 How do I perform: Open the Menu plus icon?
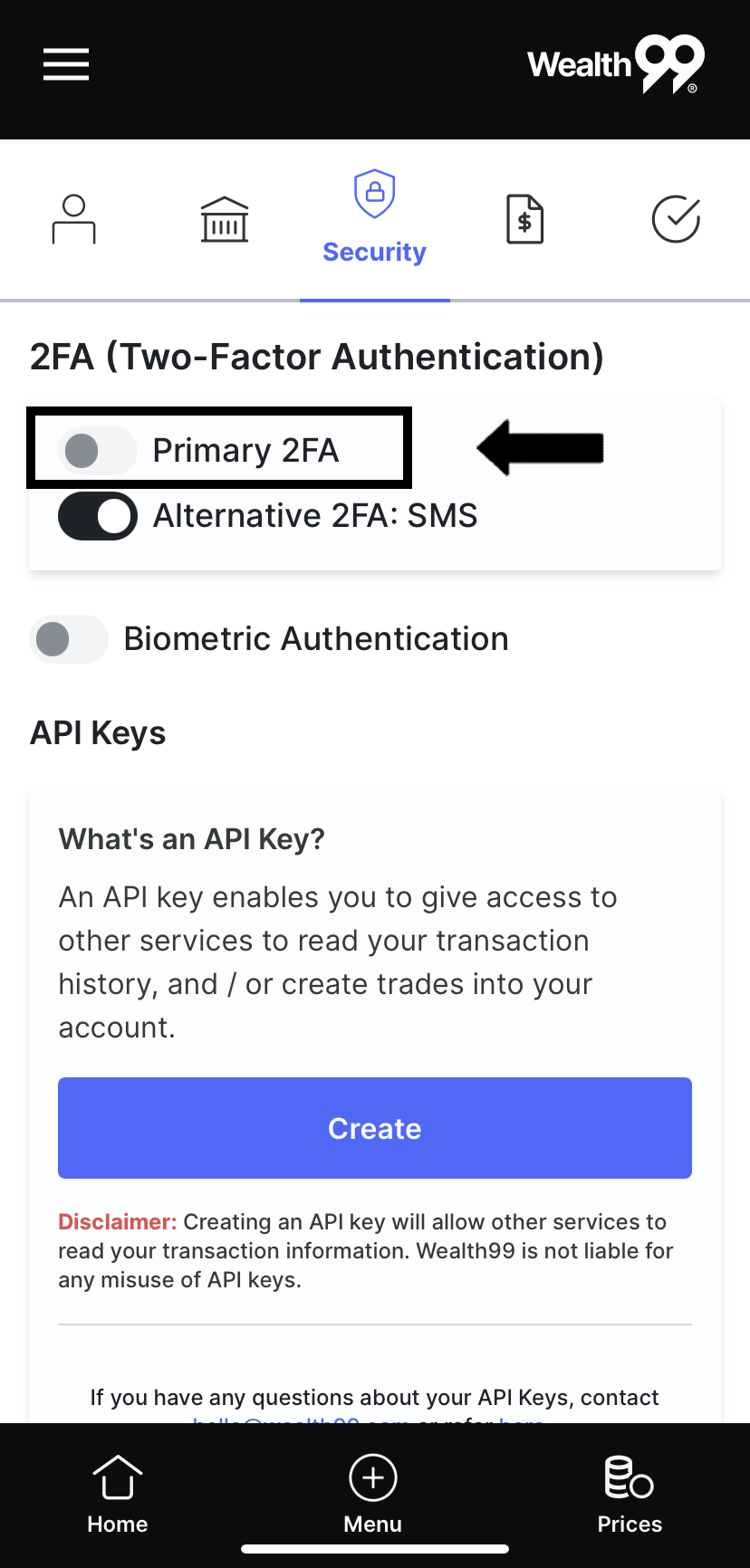click(372, 1476)
